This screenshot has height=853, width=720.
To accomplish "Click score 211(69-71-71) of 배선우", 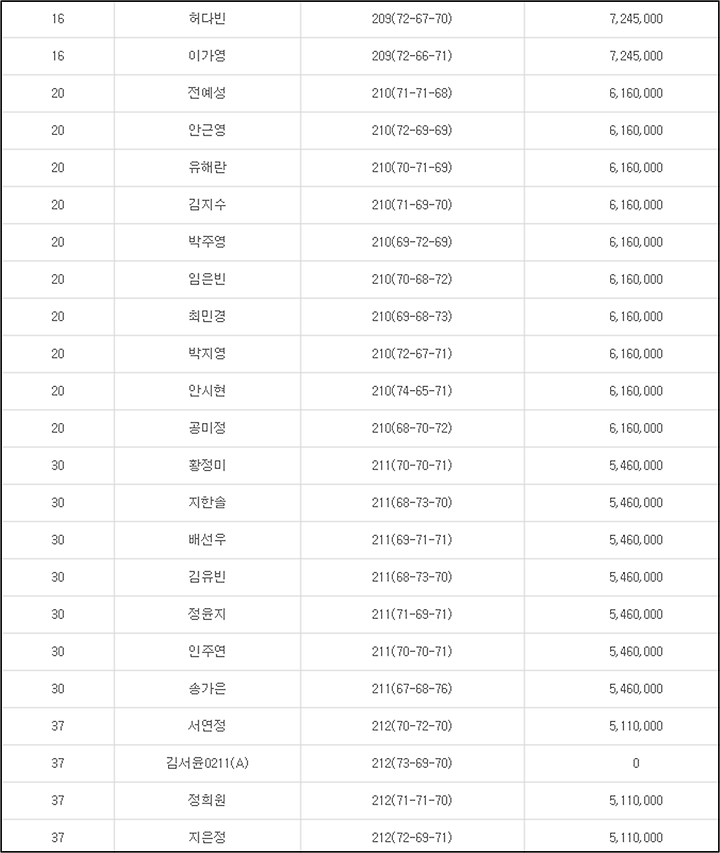I will pyautogui.click(x=412, y=540).
